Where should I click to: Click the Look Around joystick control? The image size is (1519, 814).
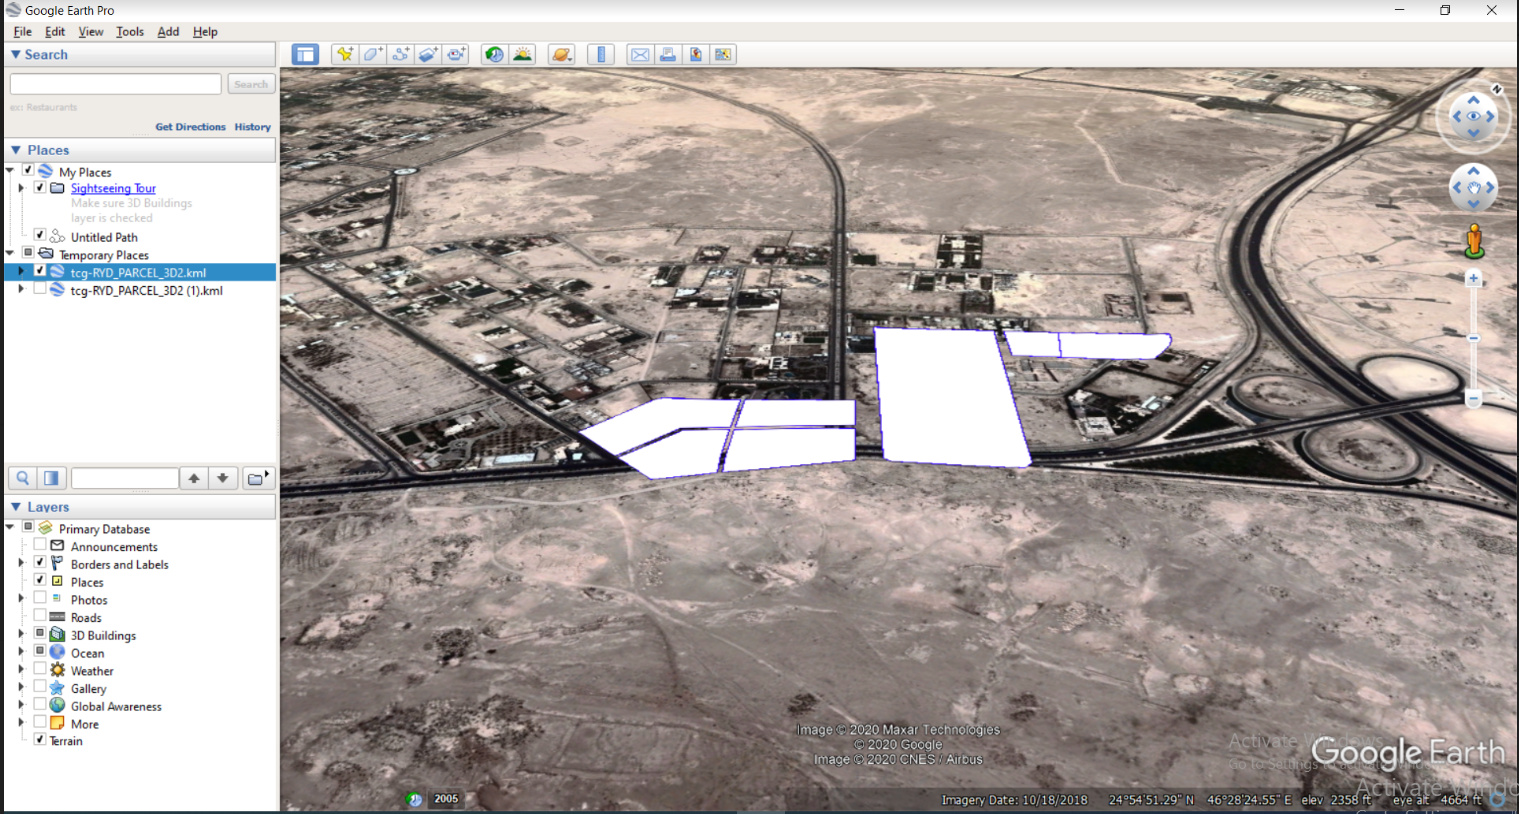[1473, 116]
